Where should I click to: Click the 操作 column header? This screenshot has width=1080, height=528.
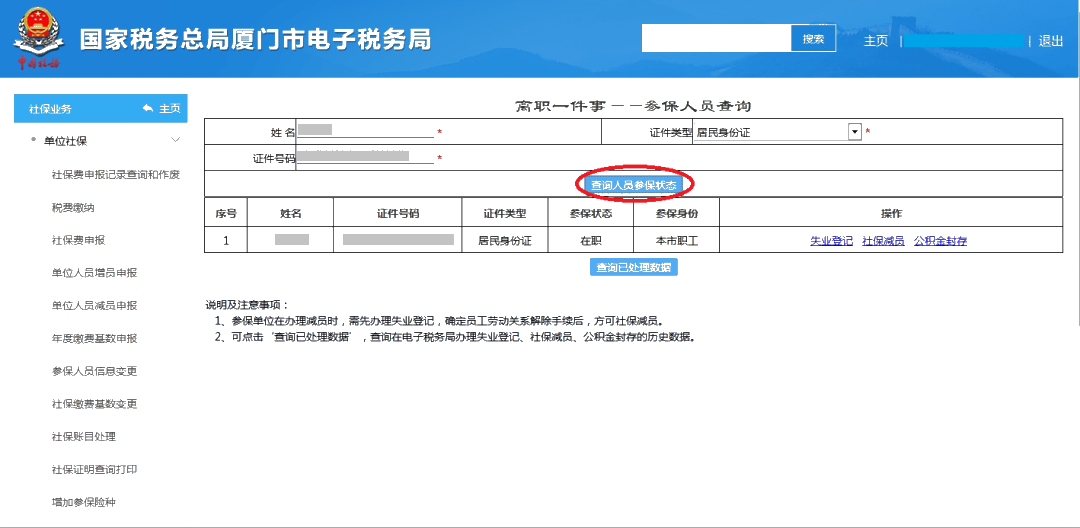tap(891, 213)
